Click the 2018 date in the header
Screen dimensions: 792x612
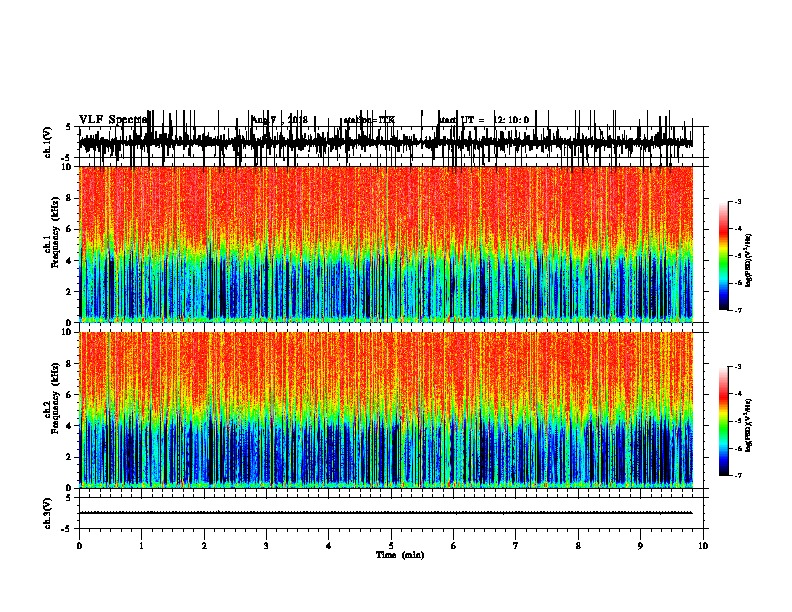297,120
